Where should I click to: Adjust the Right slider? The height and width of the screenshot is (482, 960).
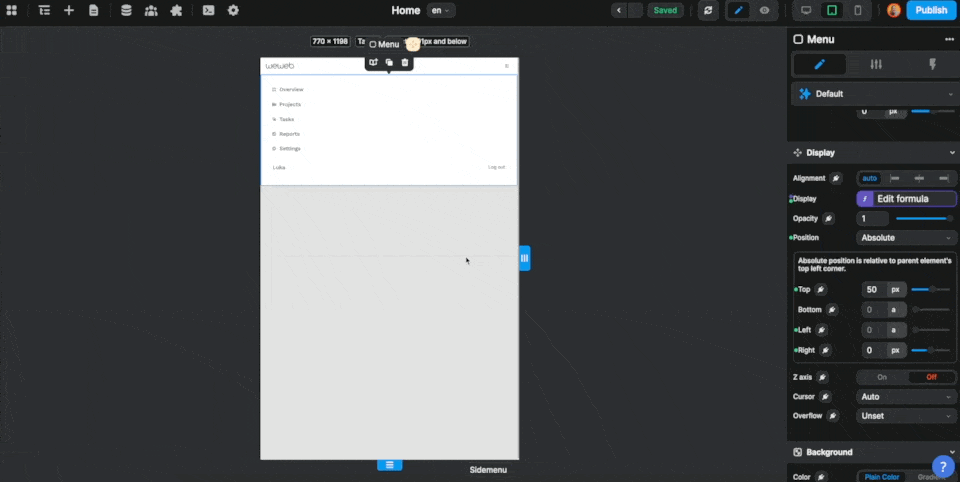tap(931, 350)
